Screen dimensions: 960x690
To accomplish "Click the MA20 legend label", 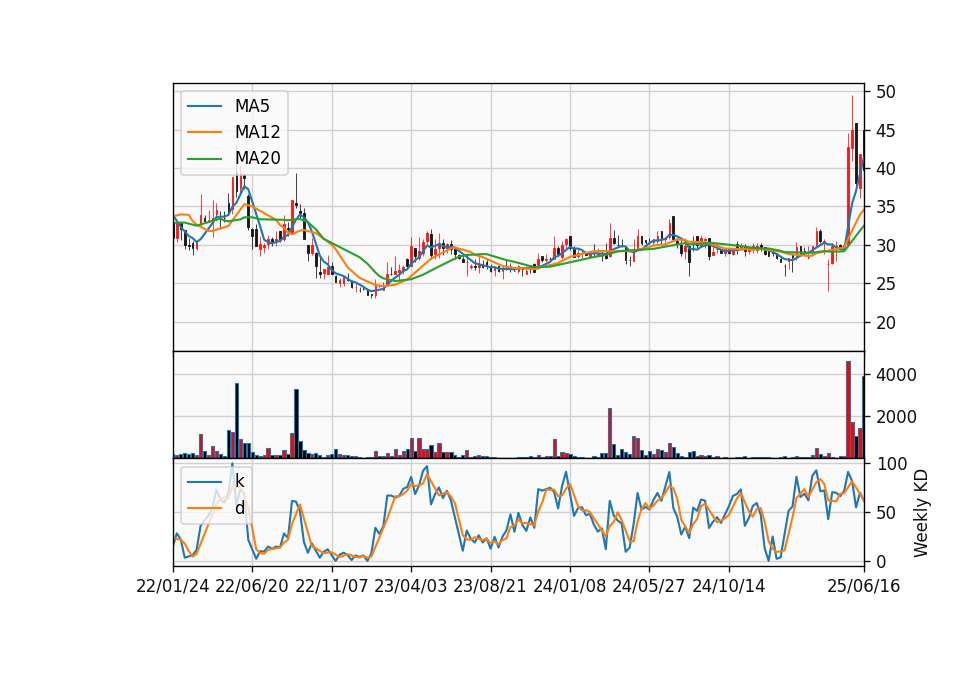I will 257,158.
